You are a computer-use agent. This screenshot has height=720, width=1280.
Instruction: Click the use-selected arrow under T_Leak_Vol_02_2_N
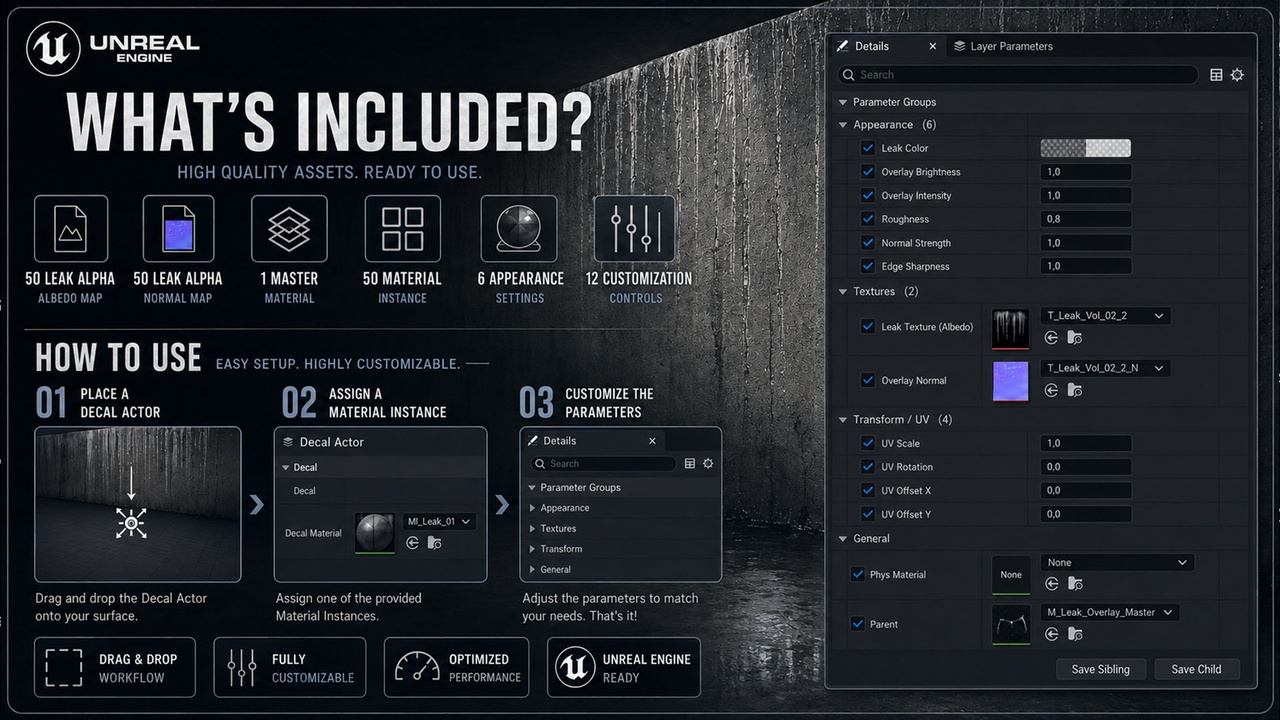(x=1051, y=390)
